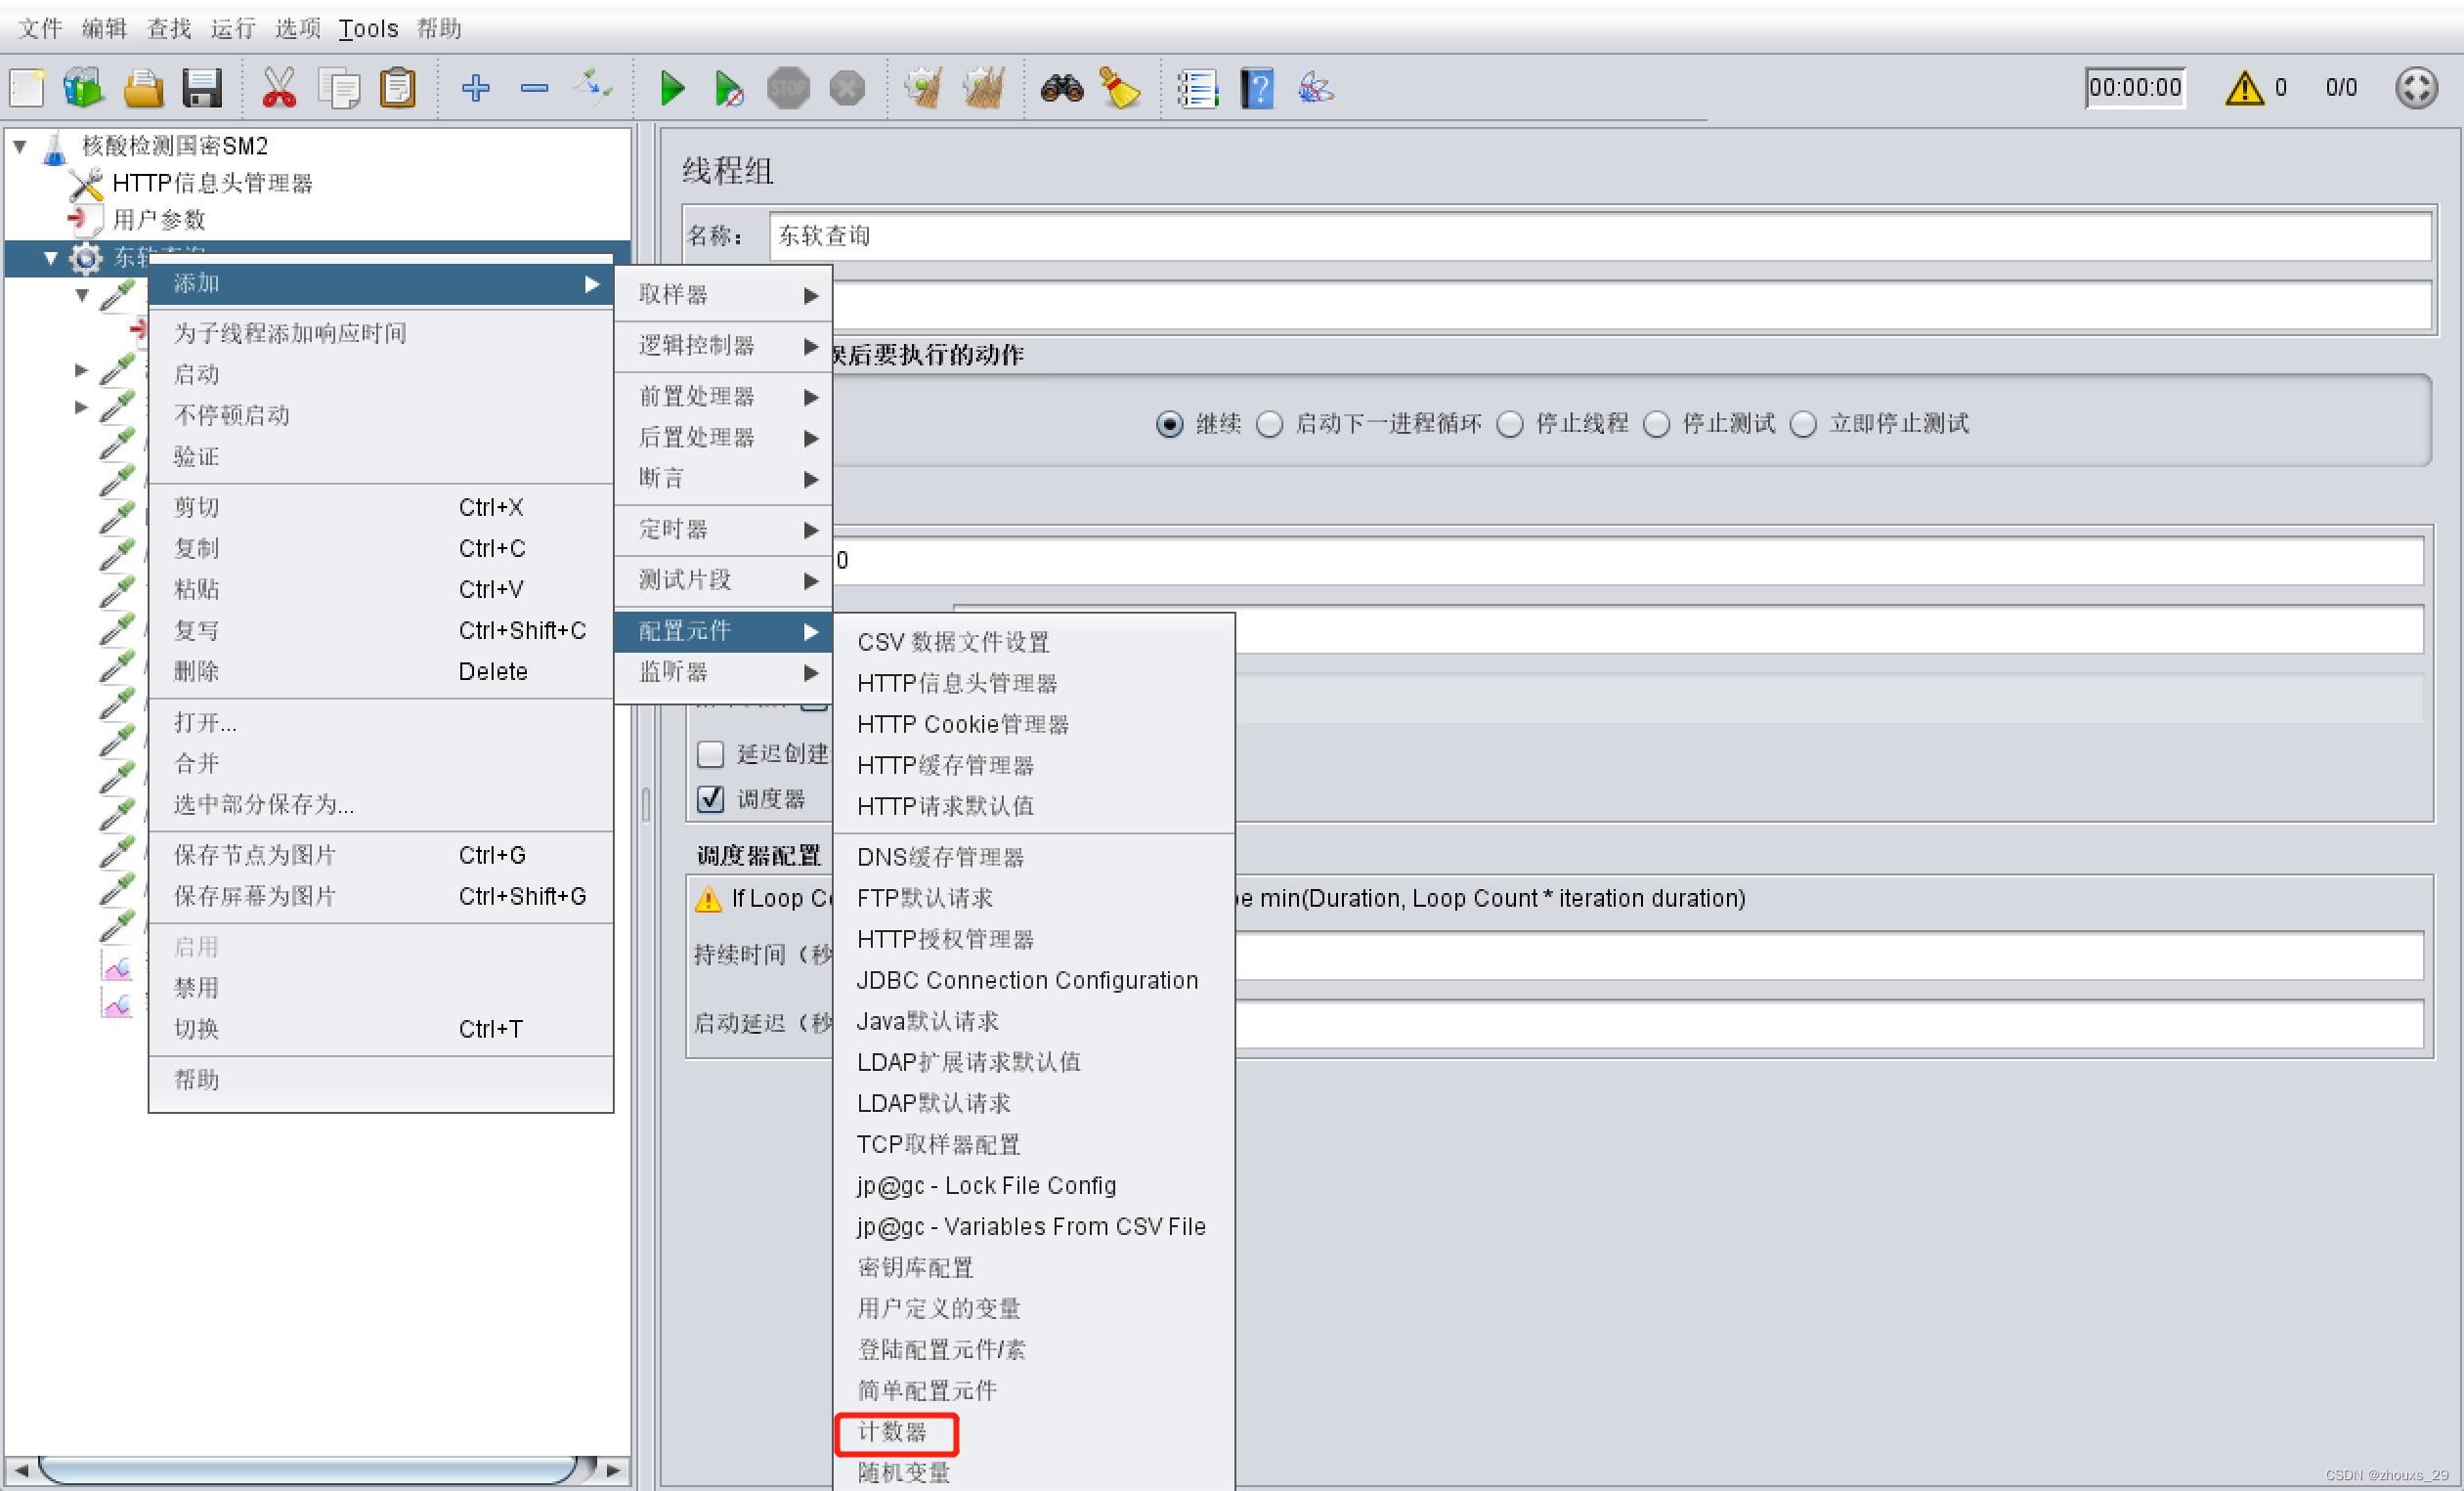Open the Templates icon in toolbar
The image size is (2464, 1491).
(x=84, y=88)
